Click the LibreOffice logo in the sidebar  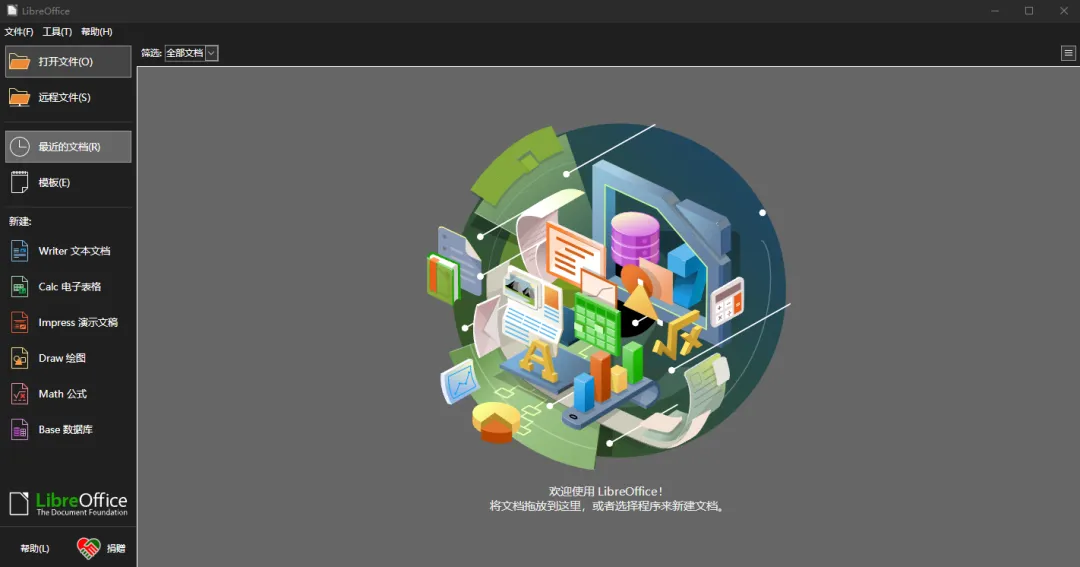tap(68, 504)
